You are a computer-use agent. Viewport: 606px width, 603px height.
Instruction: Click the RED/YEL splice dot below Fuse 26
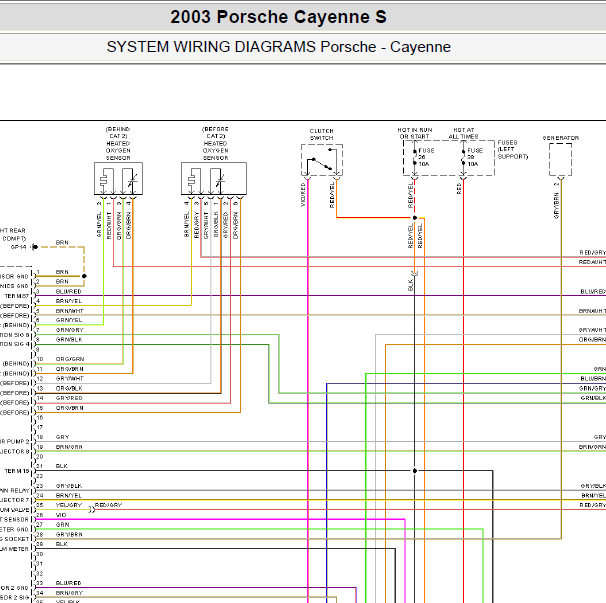coord(415,218)
